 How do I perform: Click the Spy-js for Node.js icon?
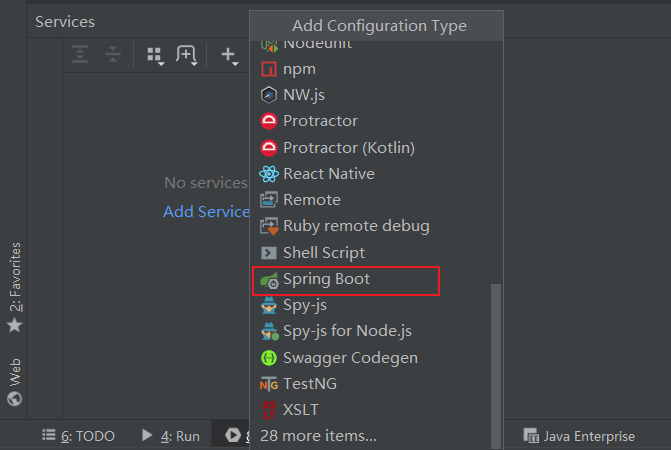pyautogui.click(x=270, y=332)
